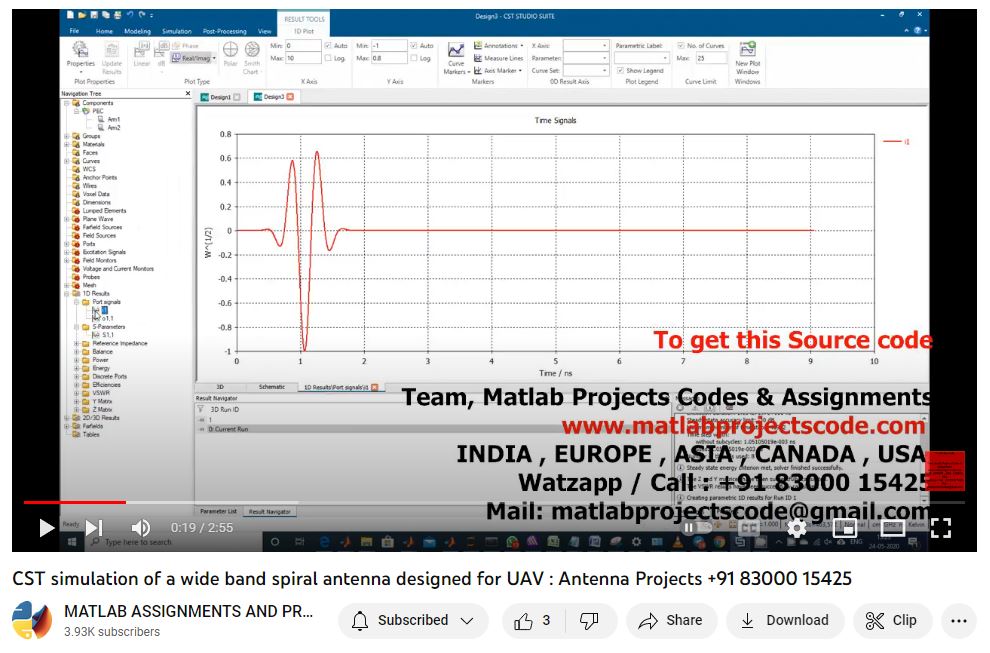Screen dimensions: 990x653
Task: Toggle X Axis Auto checkbox
Action: [329, 46]
